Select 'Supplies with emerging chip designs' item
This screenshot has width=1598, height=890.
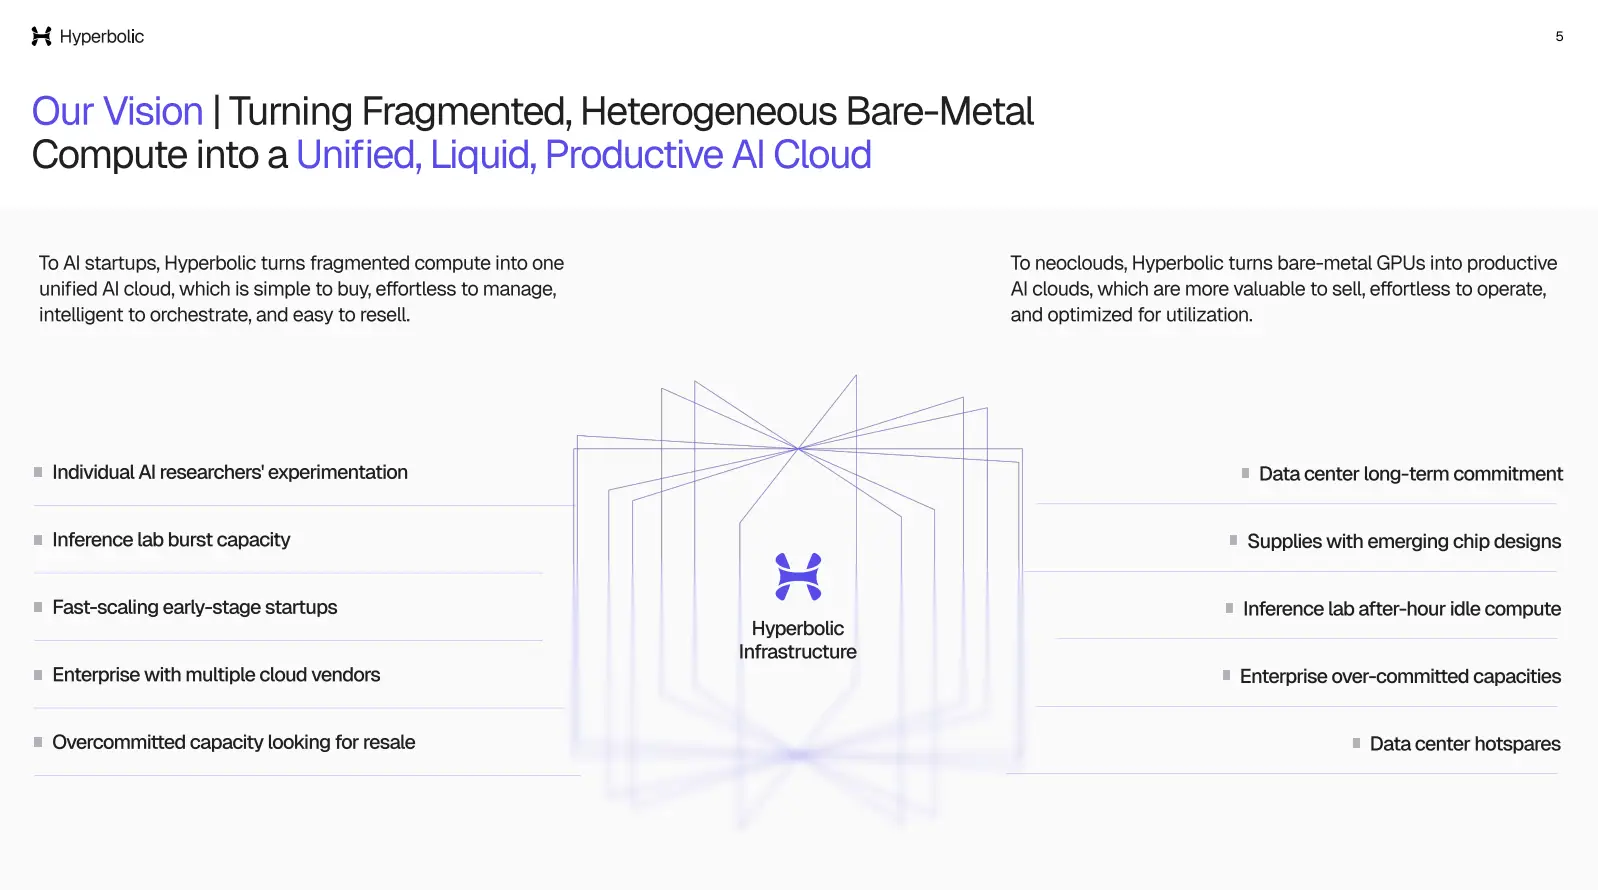pos(1404,541)
